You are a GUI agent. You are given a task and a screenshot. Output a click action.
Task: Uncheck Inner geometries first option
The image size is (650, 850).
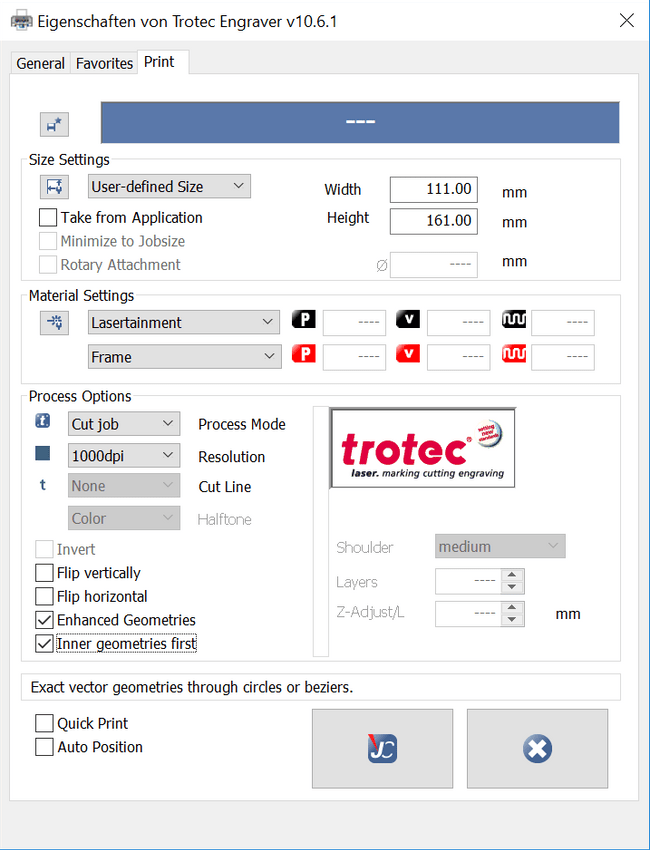point(45,644)
